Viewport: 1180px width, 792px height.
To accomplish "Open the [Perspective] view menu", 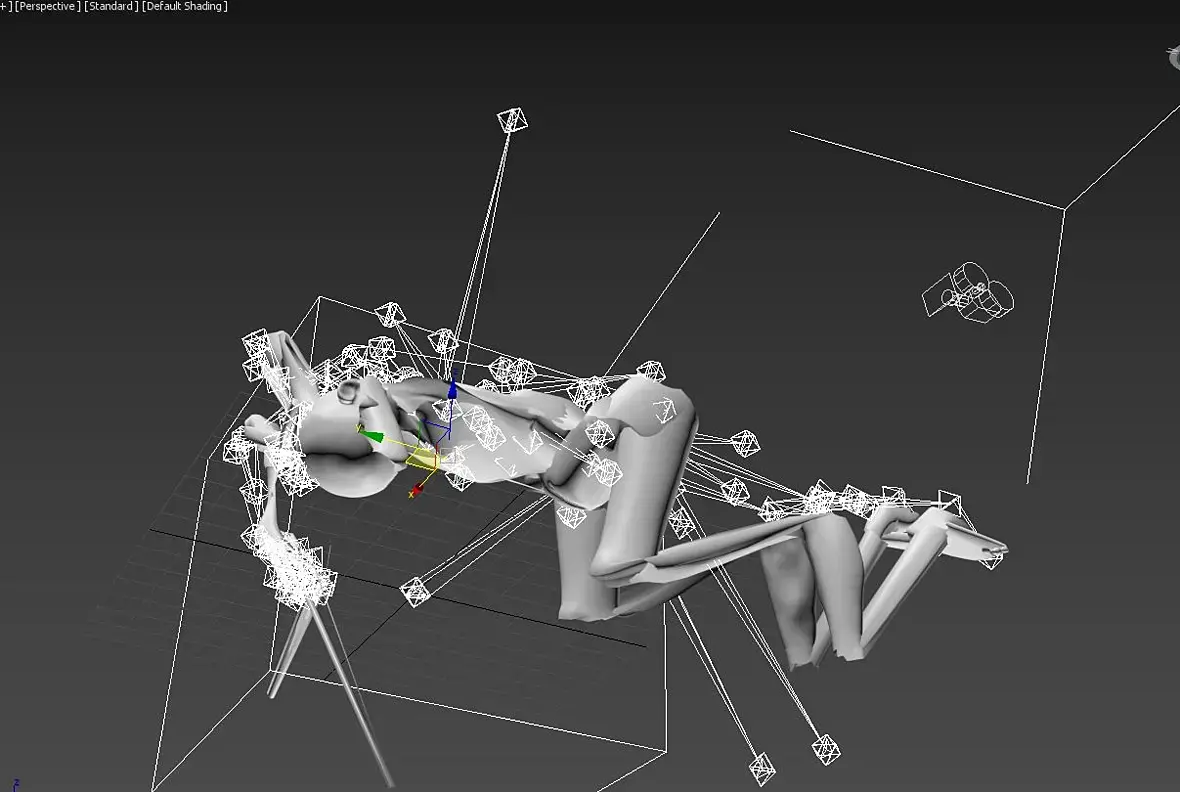I will click(x=47, y=6).
